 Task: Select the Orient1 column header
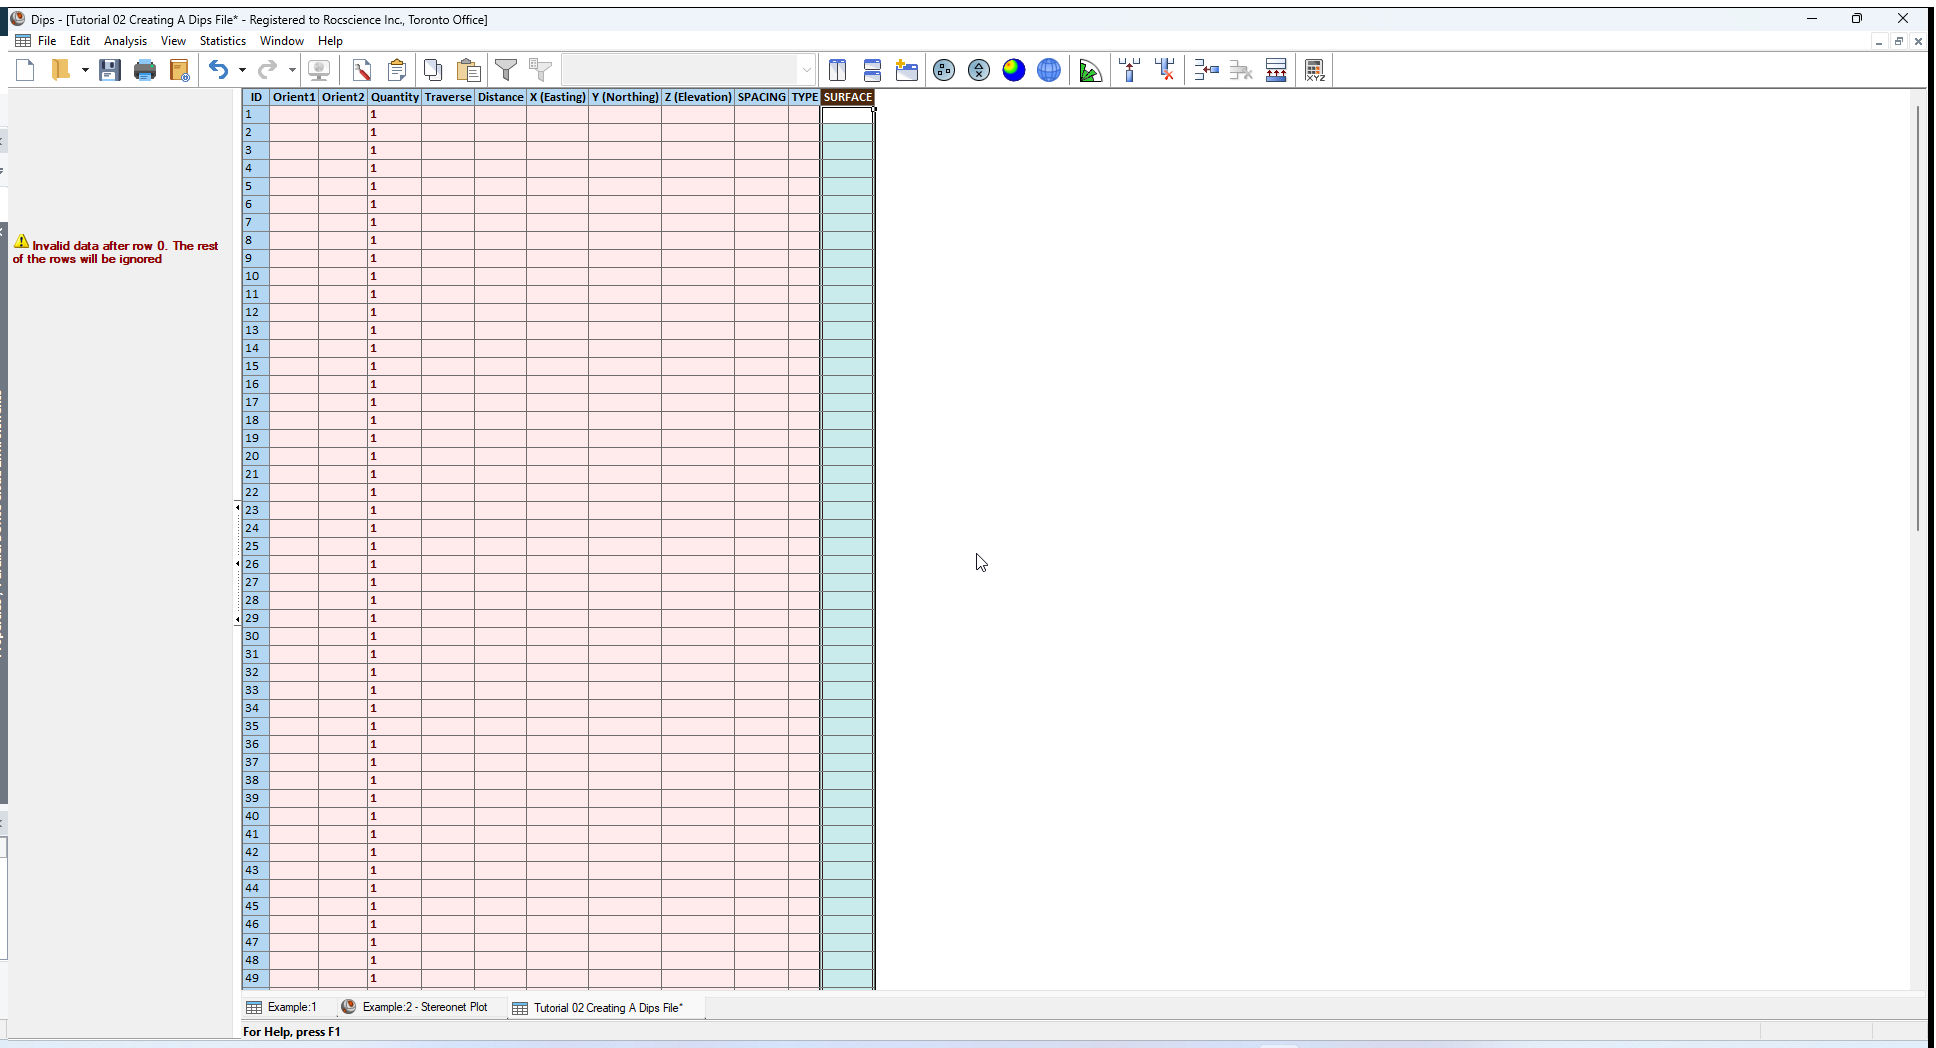point(294,97)
